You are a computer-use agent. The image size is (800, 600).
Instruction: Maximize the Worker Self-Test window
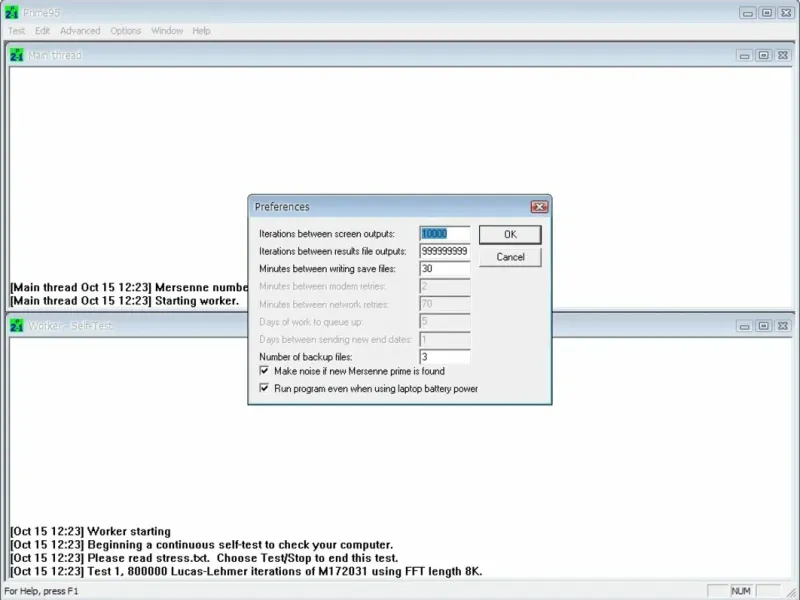(763, 326)
